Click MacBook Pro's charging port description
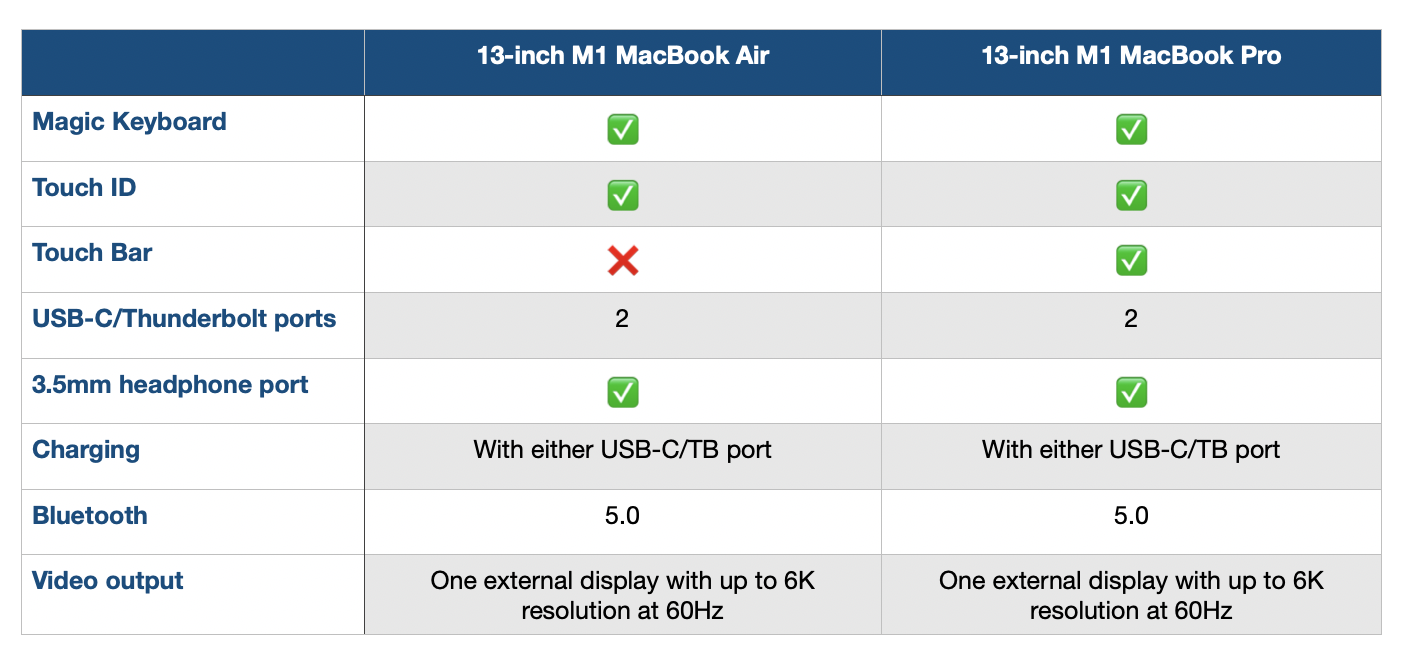This screenshot has width=1406, height=666. [x=1131, y=450]
